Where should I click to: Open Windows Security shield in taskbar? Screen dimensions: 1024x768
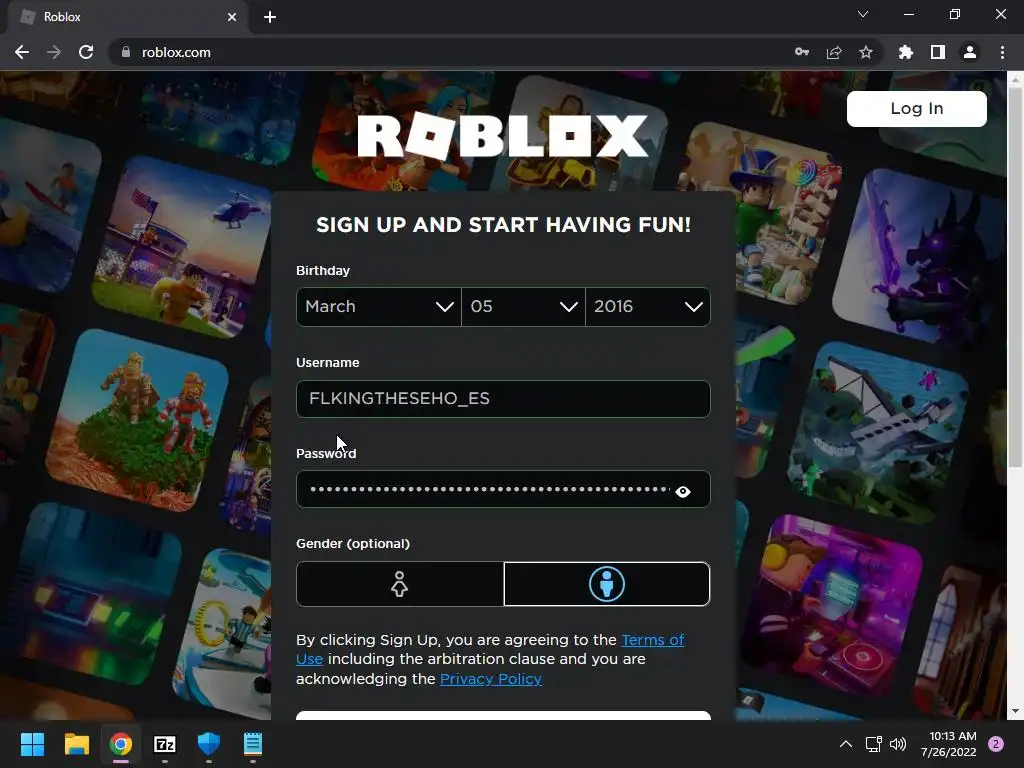pos(209,744)
